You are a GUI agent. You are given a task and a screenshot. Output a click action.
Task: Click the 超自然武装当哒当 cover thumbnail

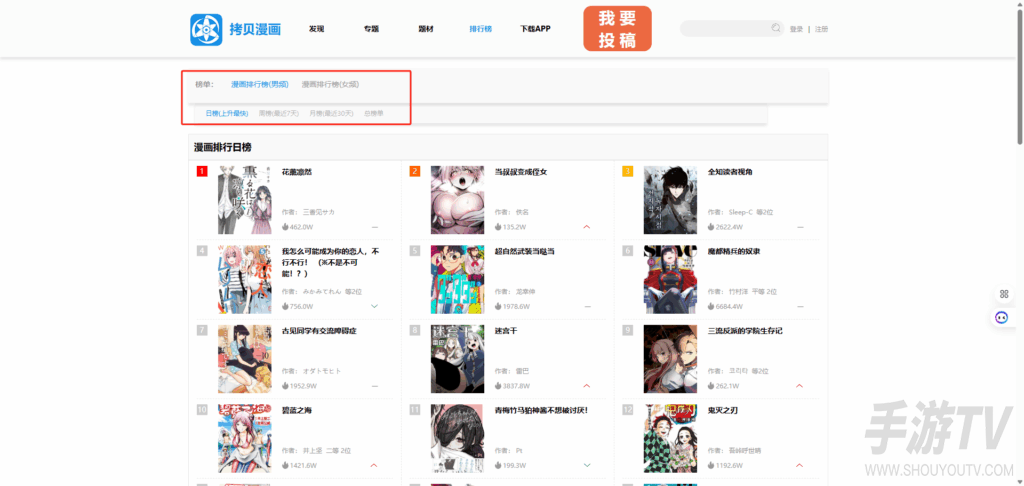pyautogui.click(x=457, y=280)
